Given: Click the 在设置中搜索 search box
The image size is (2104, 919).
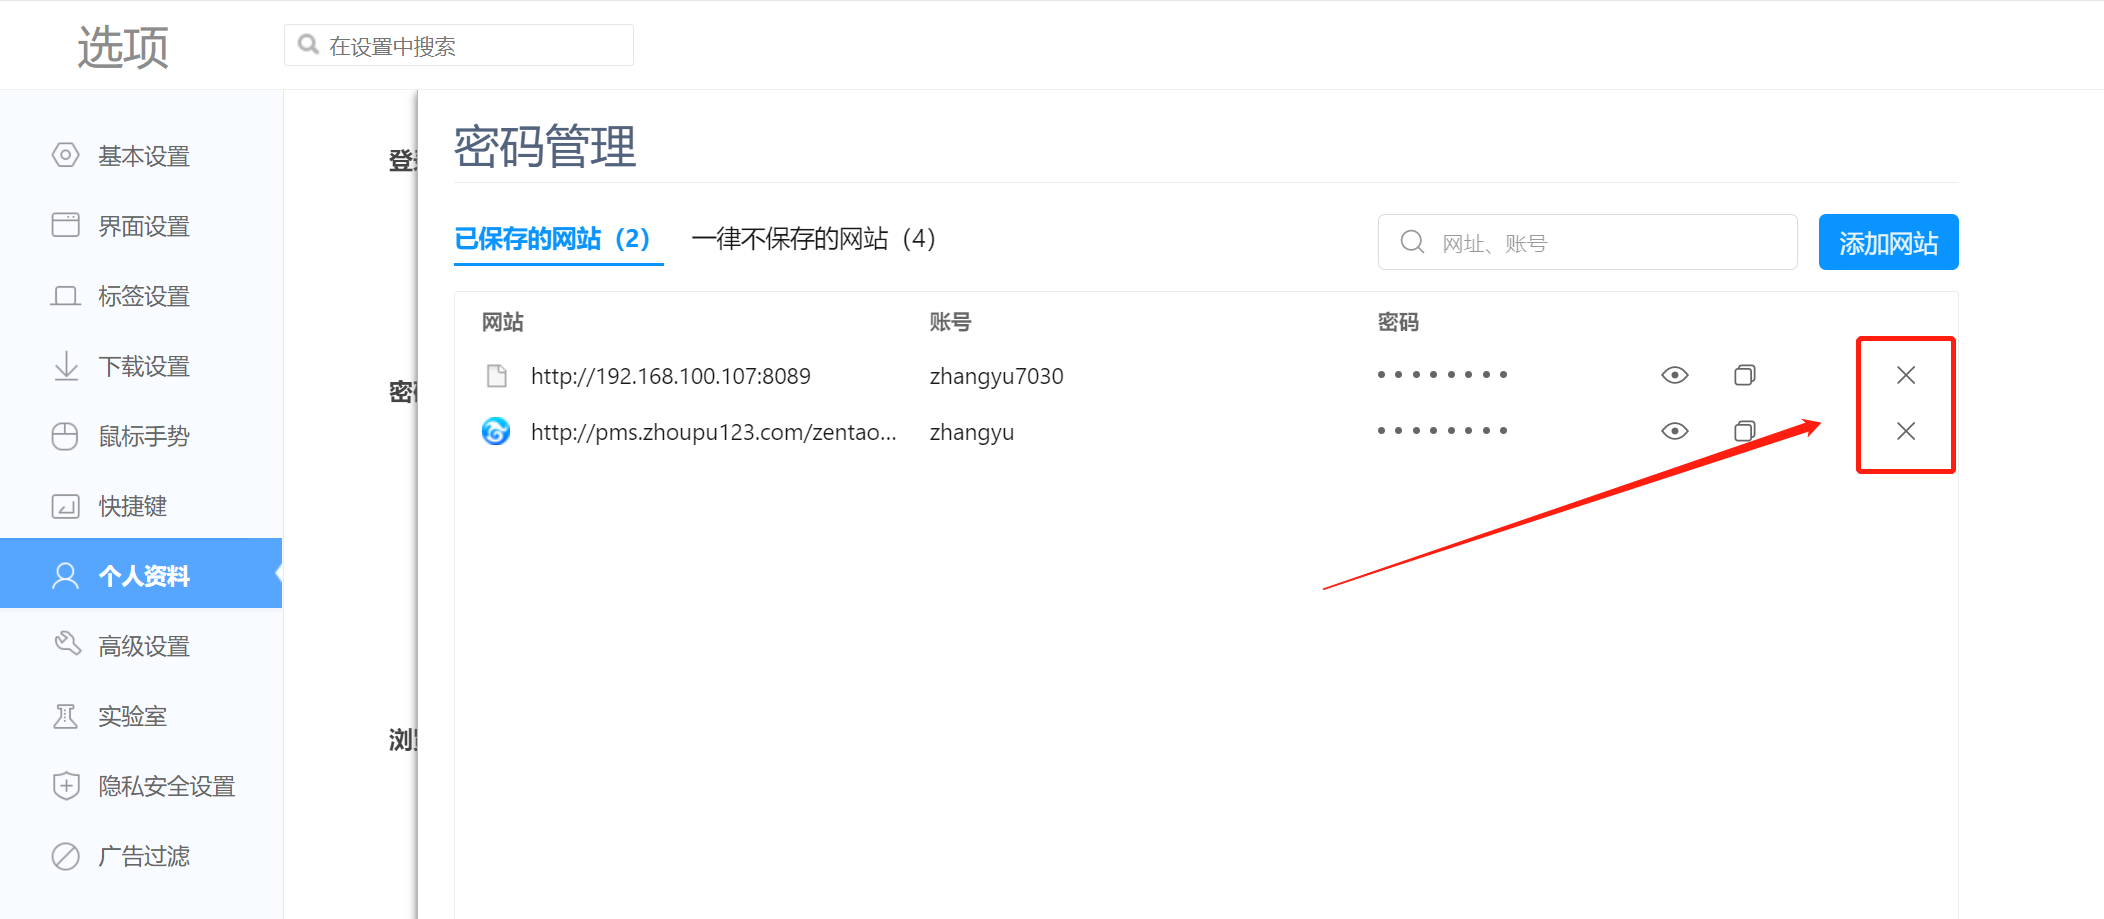Looking at the screenshot, I should pyautogui.click(x=470, y=46).
